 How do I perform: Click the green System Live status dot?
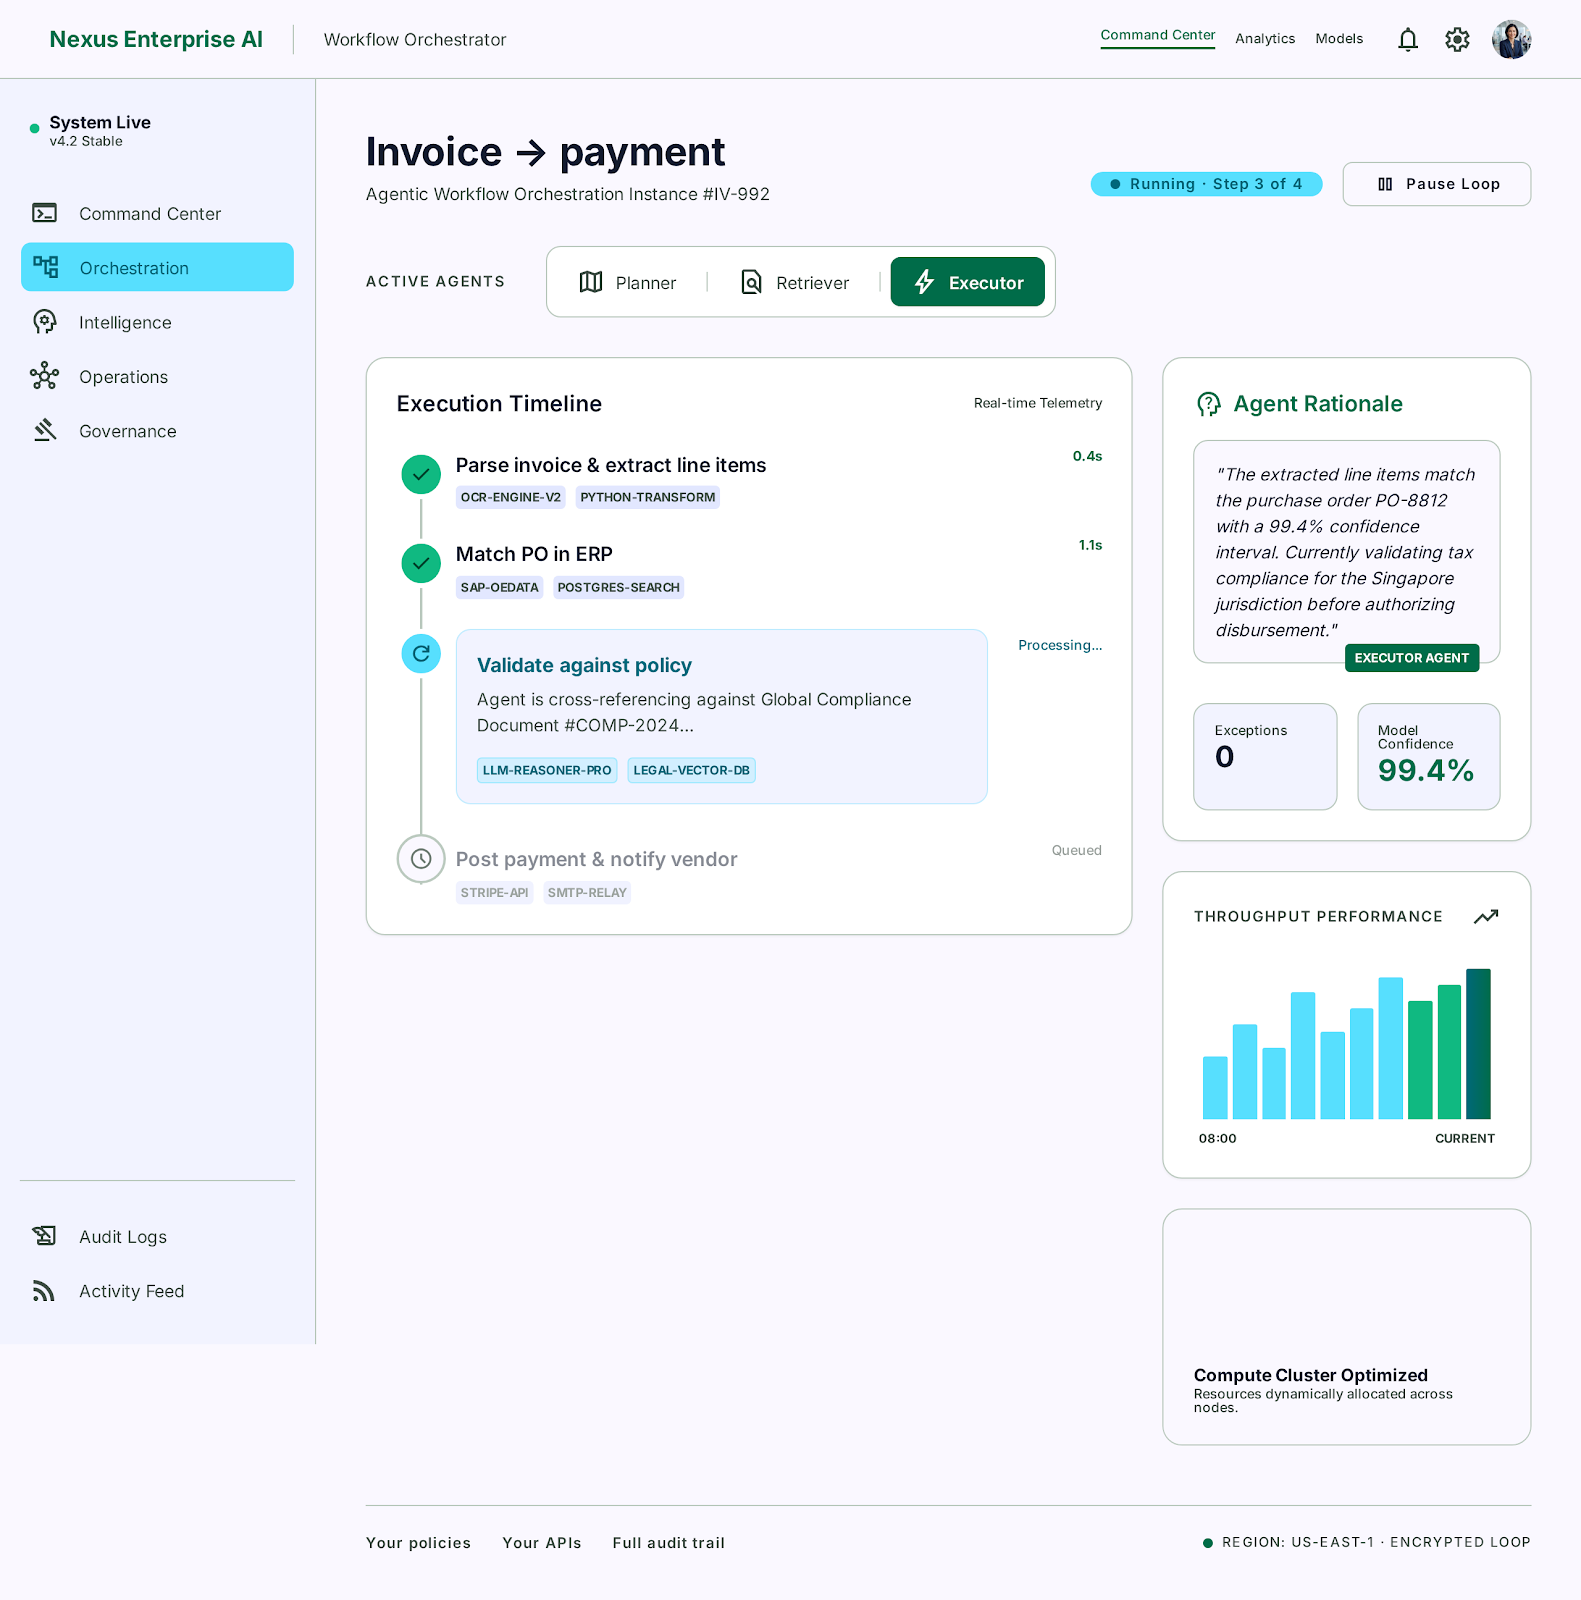34,128
